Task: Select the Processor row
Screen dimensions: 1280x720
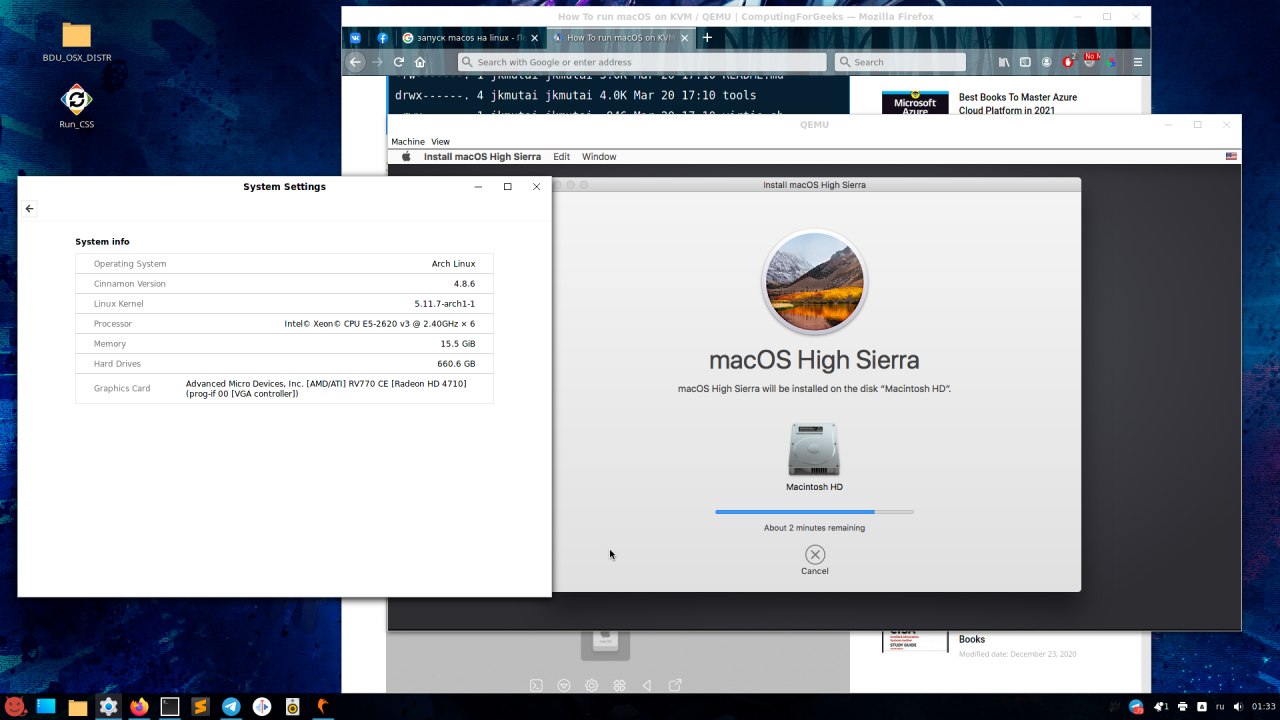Action: (x=284, y=324)
